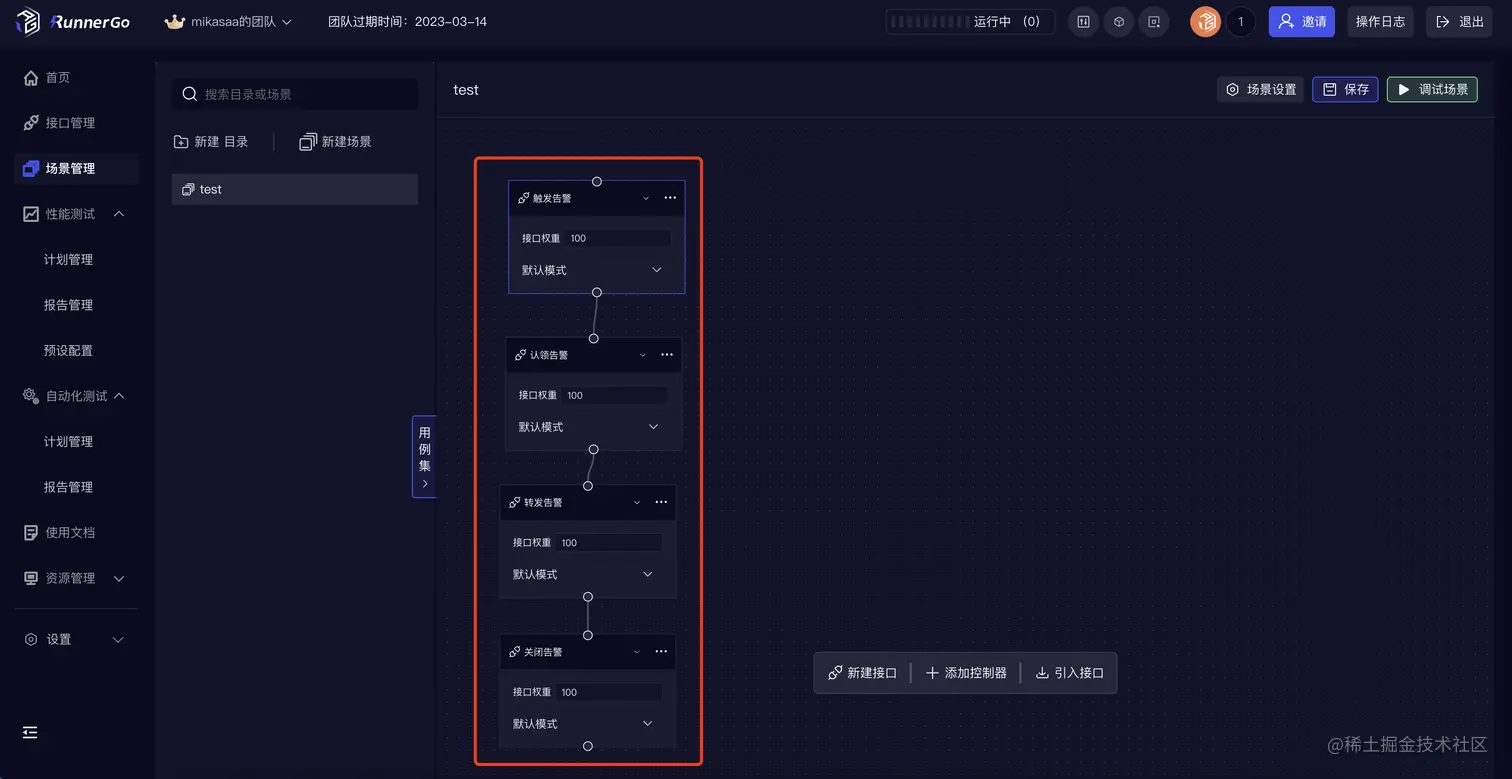Viewport: 1512px width, 779px height.
Task: Open 报告管理 under 性能测试
Action: point(68,305)
